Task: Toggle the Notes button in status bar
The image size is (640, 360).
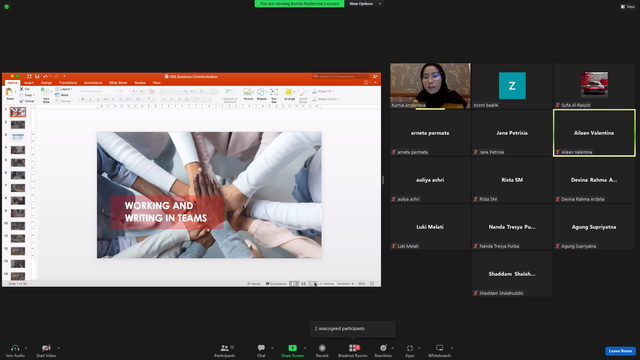Action: pos(254,284)
